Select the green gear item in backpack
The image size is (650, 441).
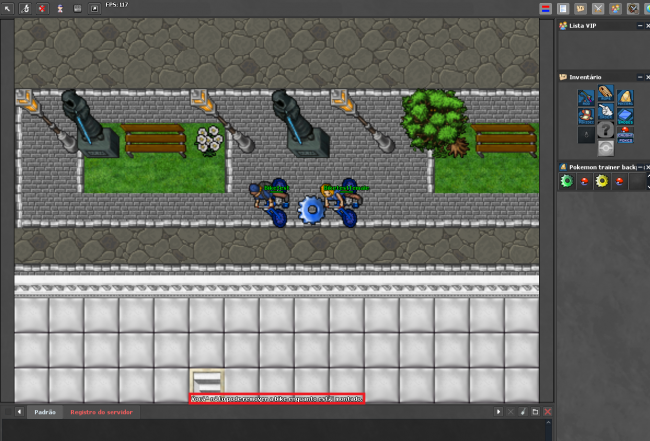coord(567,181)
